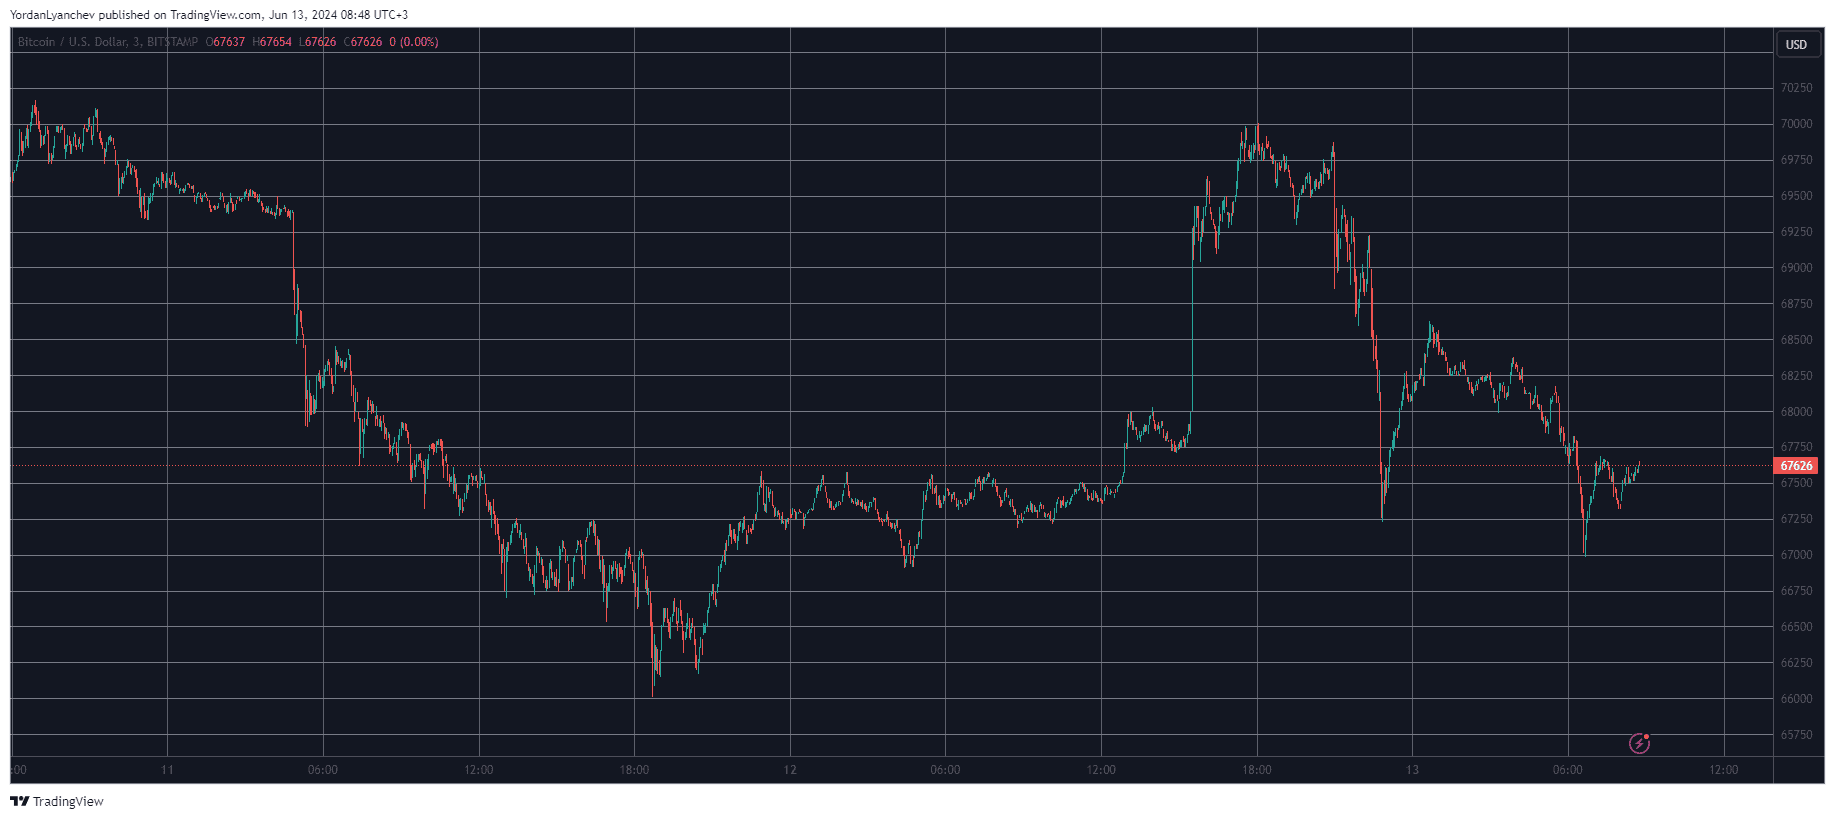Click the date label 11 on time axis
This screenshot has width=1835, height=819.
coord(167,770)
